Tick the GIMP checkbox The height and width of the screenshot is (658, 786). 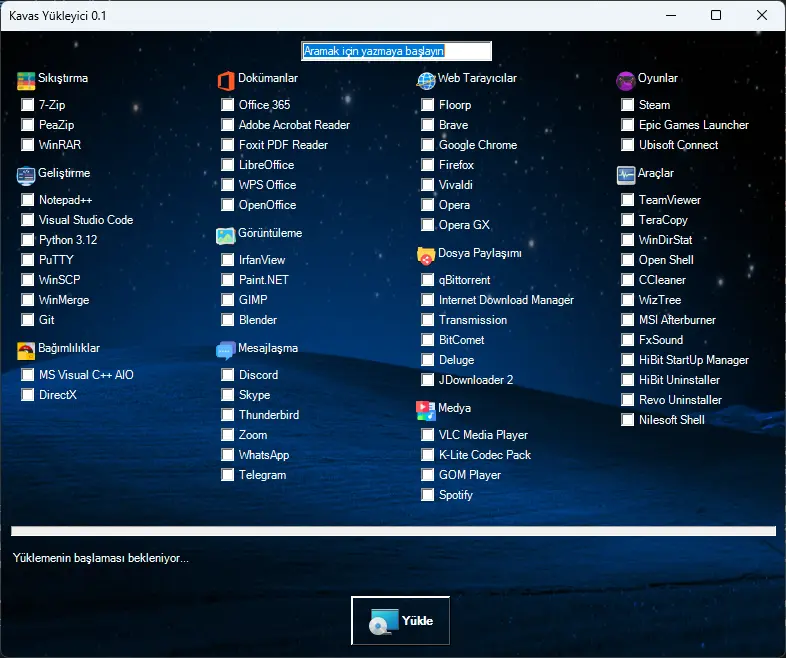click(x=228, y=300)
